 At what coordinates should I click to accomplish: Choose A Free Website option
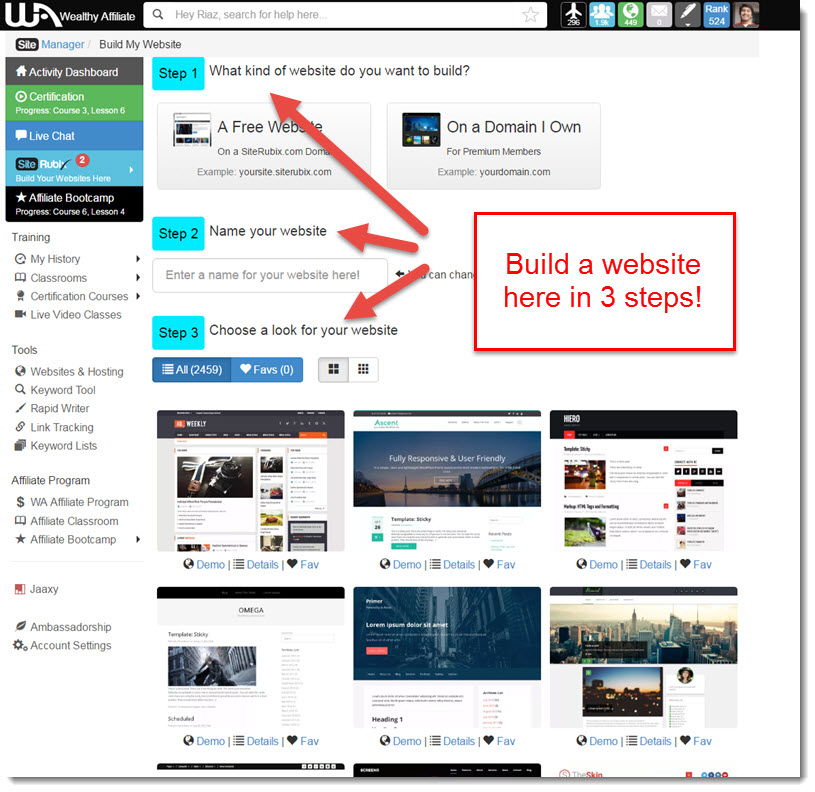click(264, 146)
